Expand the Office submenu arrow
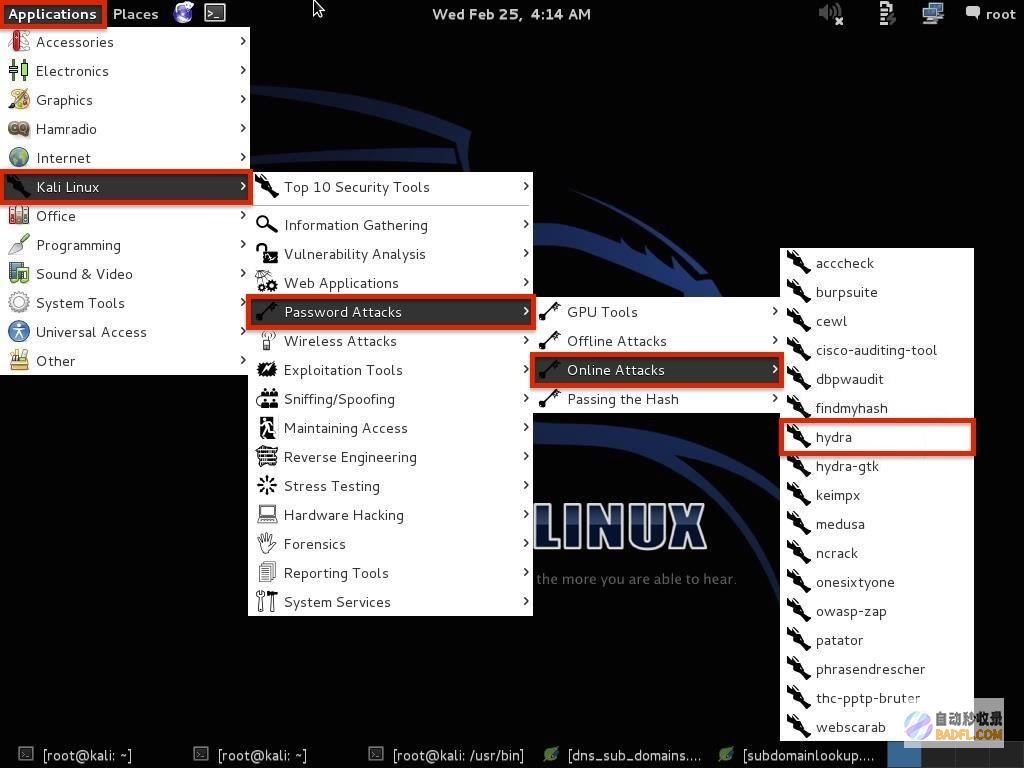 [242, 215]
